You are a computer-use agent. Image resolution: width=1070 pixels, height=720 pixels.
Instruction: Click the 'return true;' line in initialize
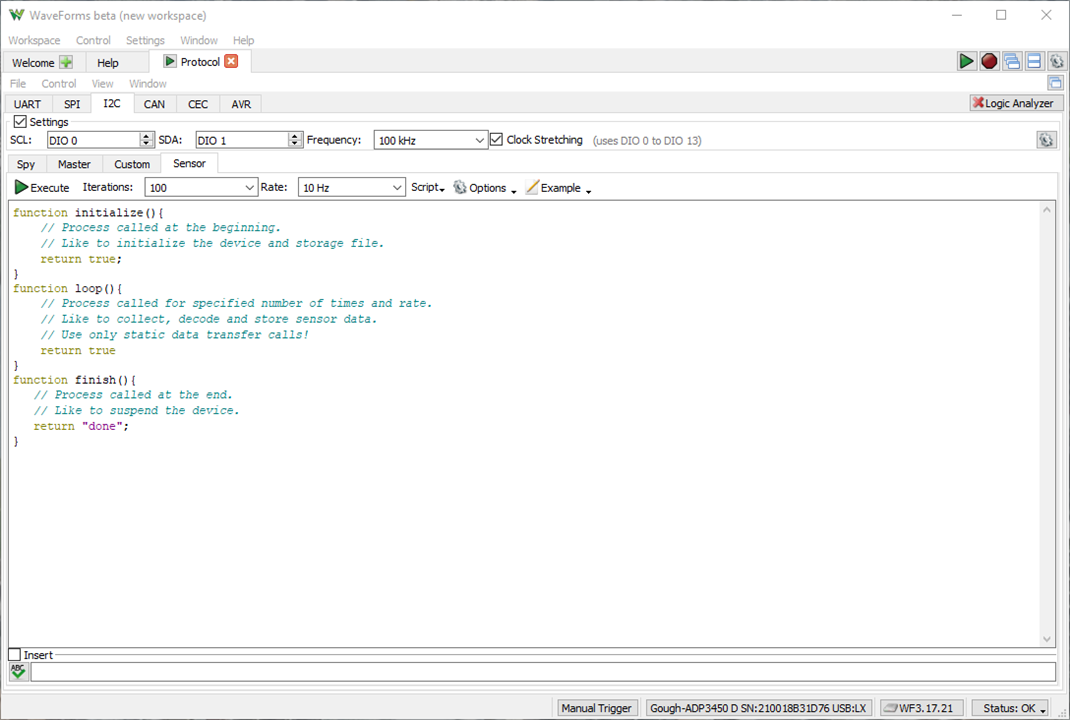[x=81, y=259]
